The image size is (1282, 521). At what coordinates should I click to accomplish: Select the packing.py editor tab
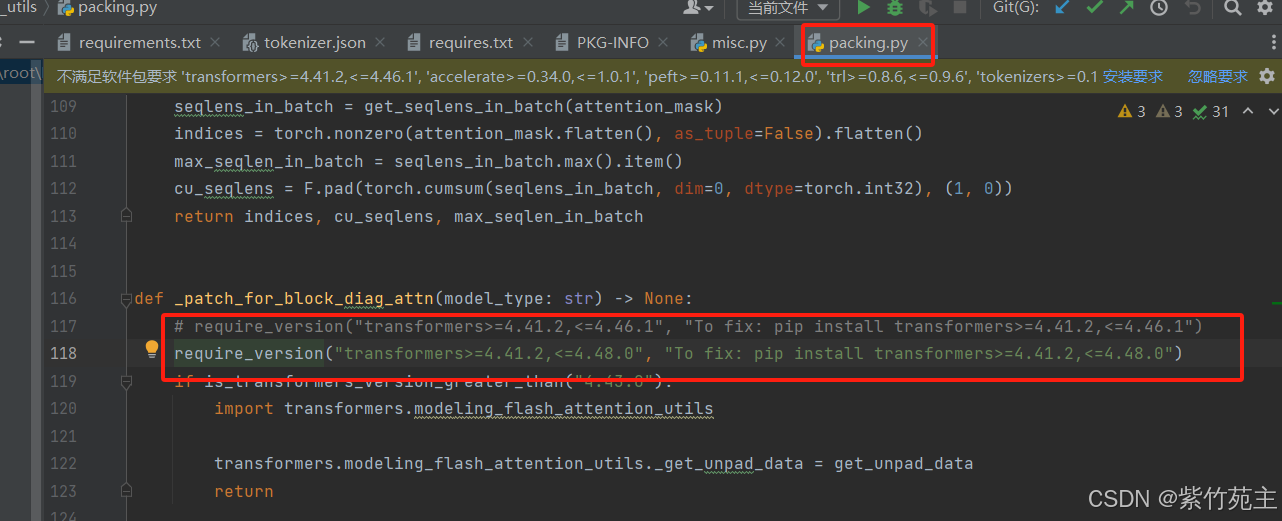(x=868, y=43)
